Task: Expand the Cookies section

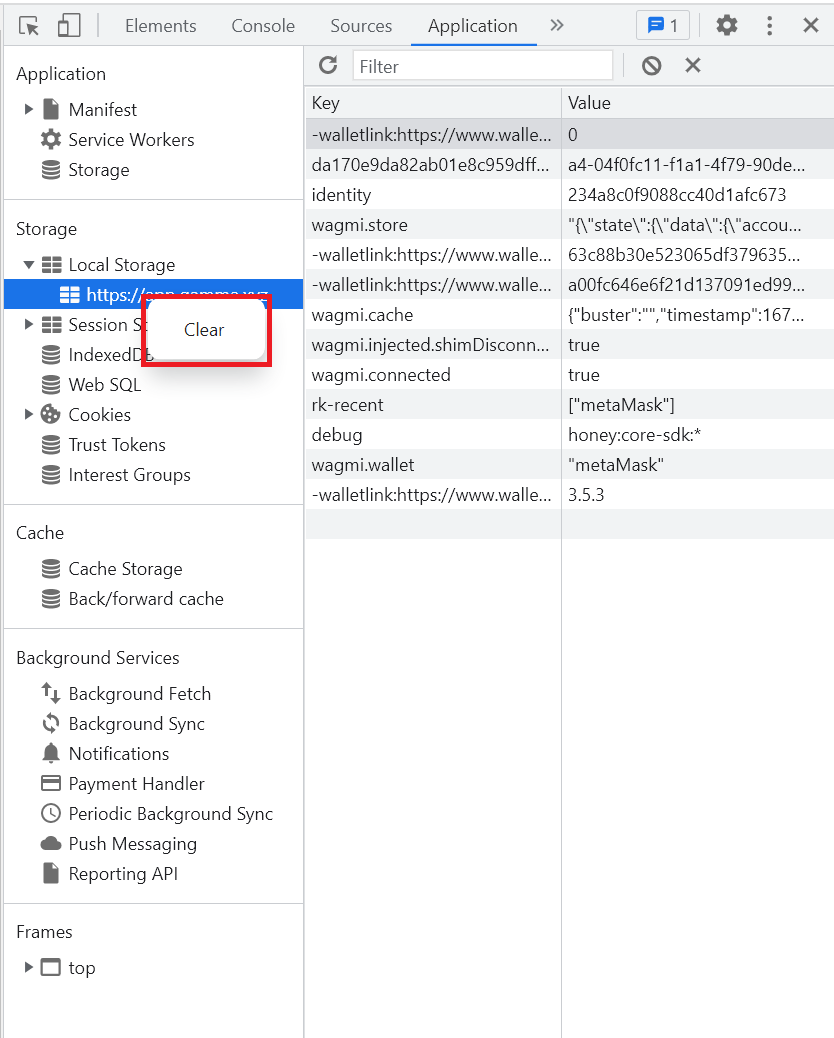Action: tap(29, 415)
